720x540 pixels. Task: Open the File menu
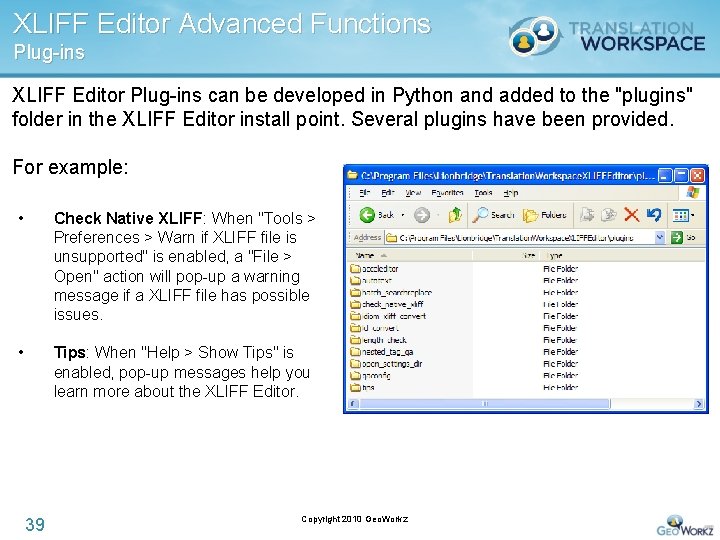point(364,193)
